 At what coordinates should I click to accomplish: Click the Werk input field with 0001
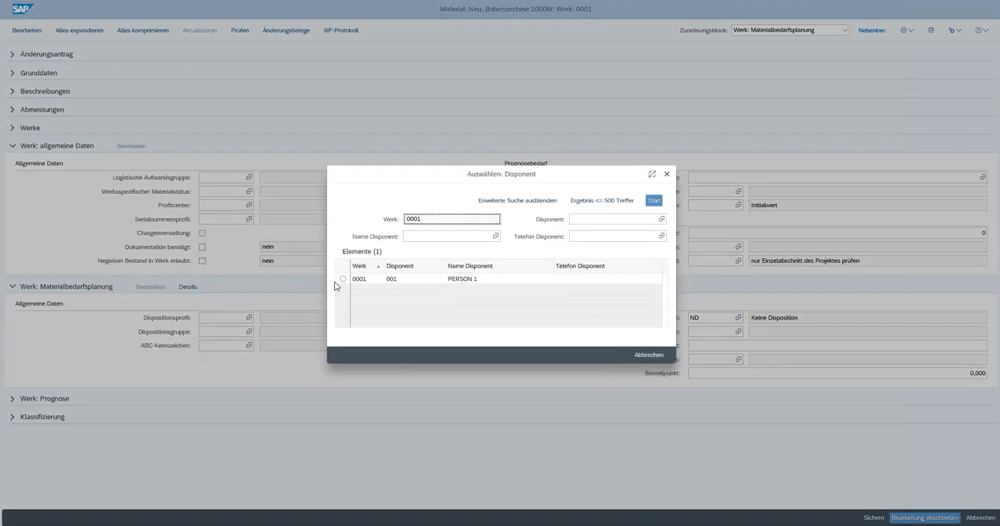pos(452,219)
